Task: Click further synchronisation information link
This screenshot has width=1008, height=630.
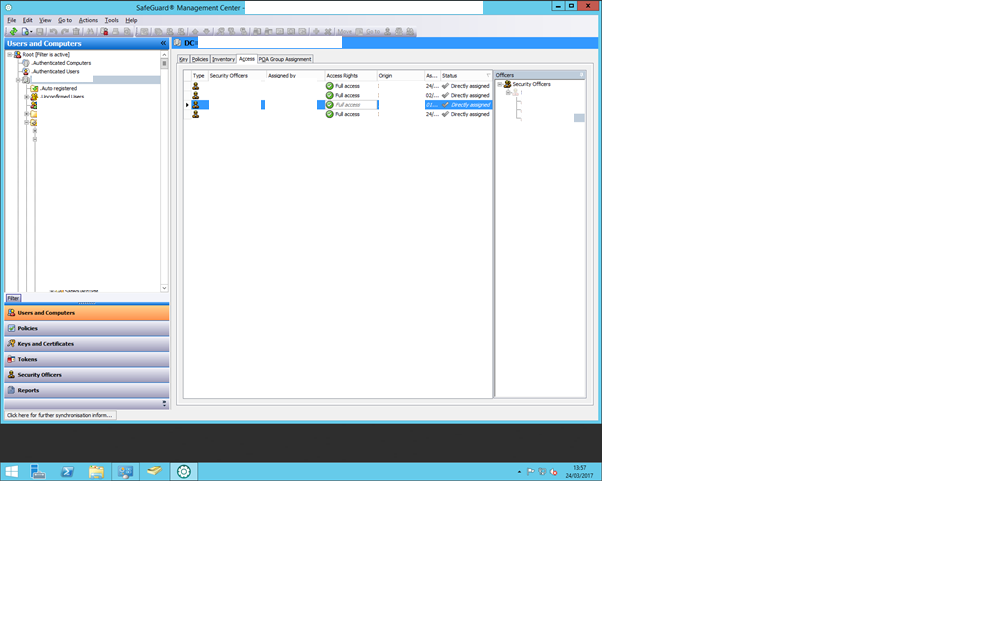Action: point(60,415)
